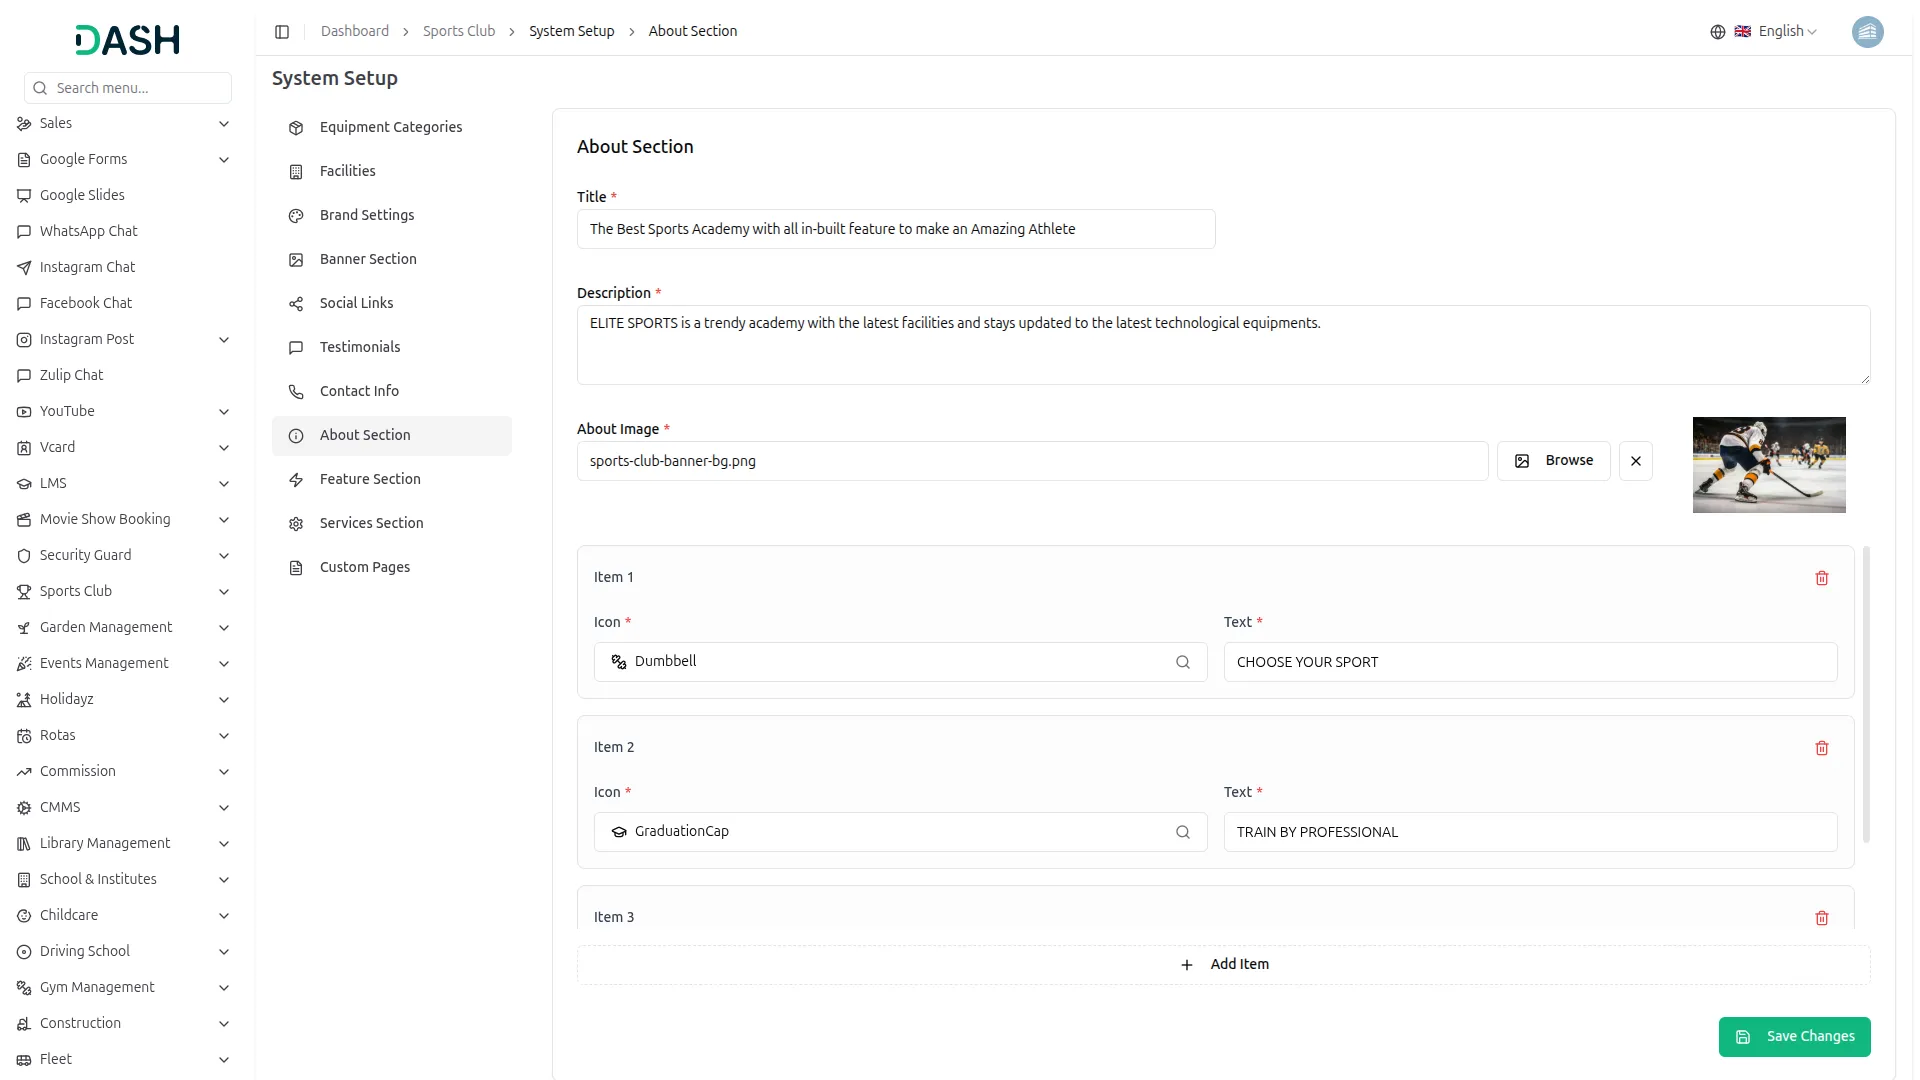Click the globe language icon
Viewport: 1920px width, 1080px height.
click(1717, 32)
